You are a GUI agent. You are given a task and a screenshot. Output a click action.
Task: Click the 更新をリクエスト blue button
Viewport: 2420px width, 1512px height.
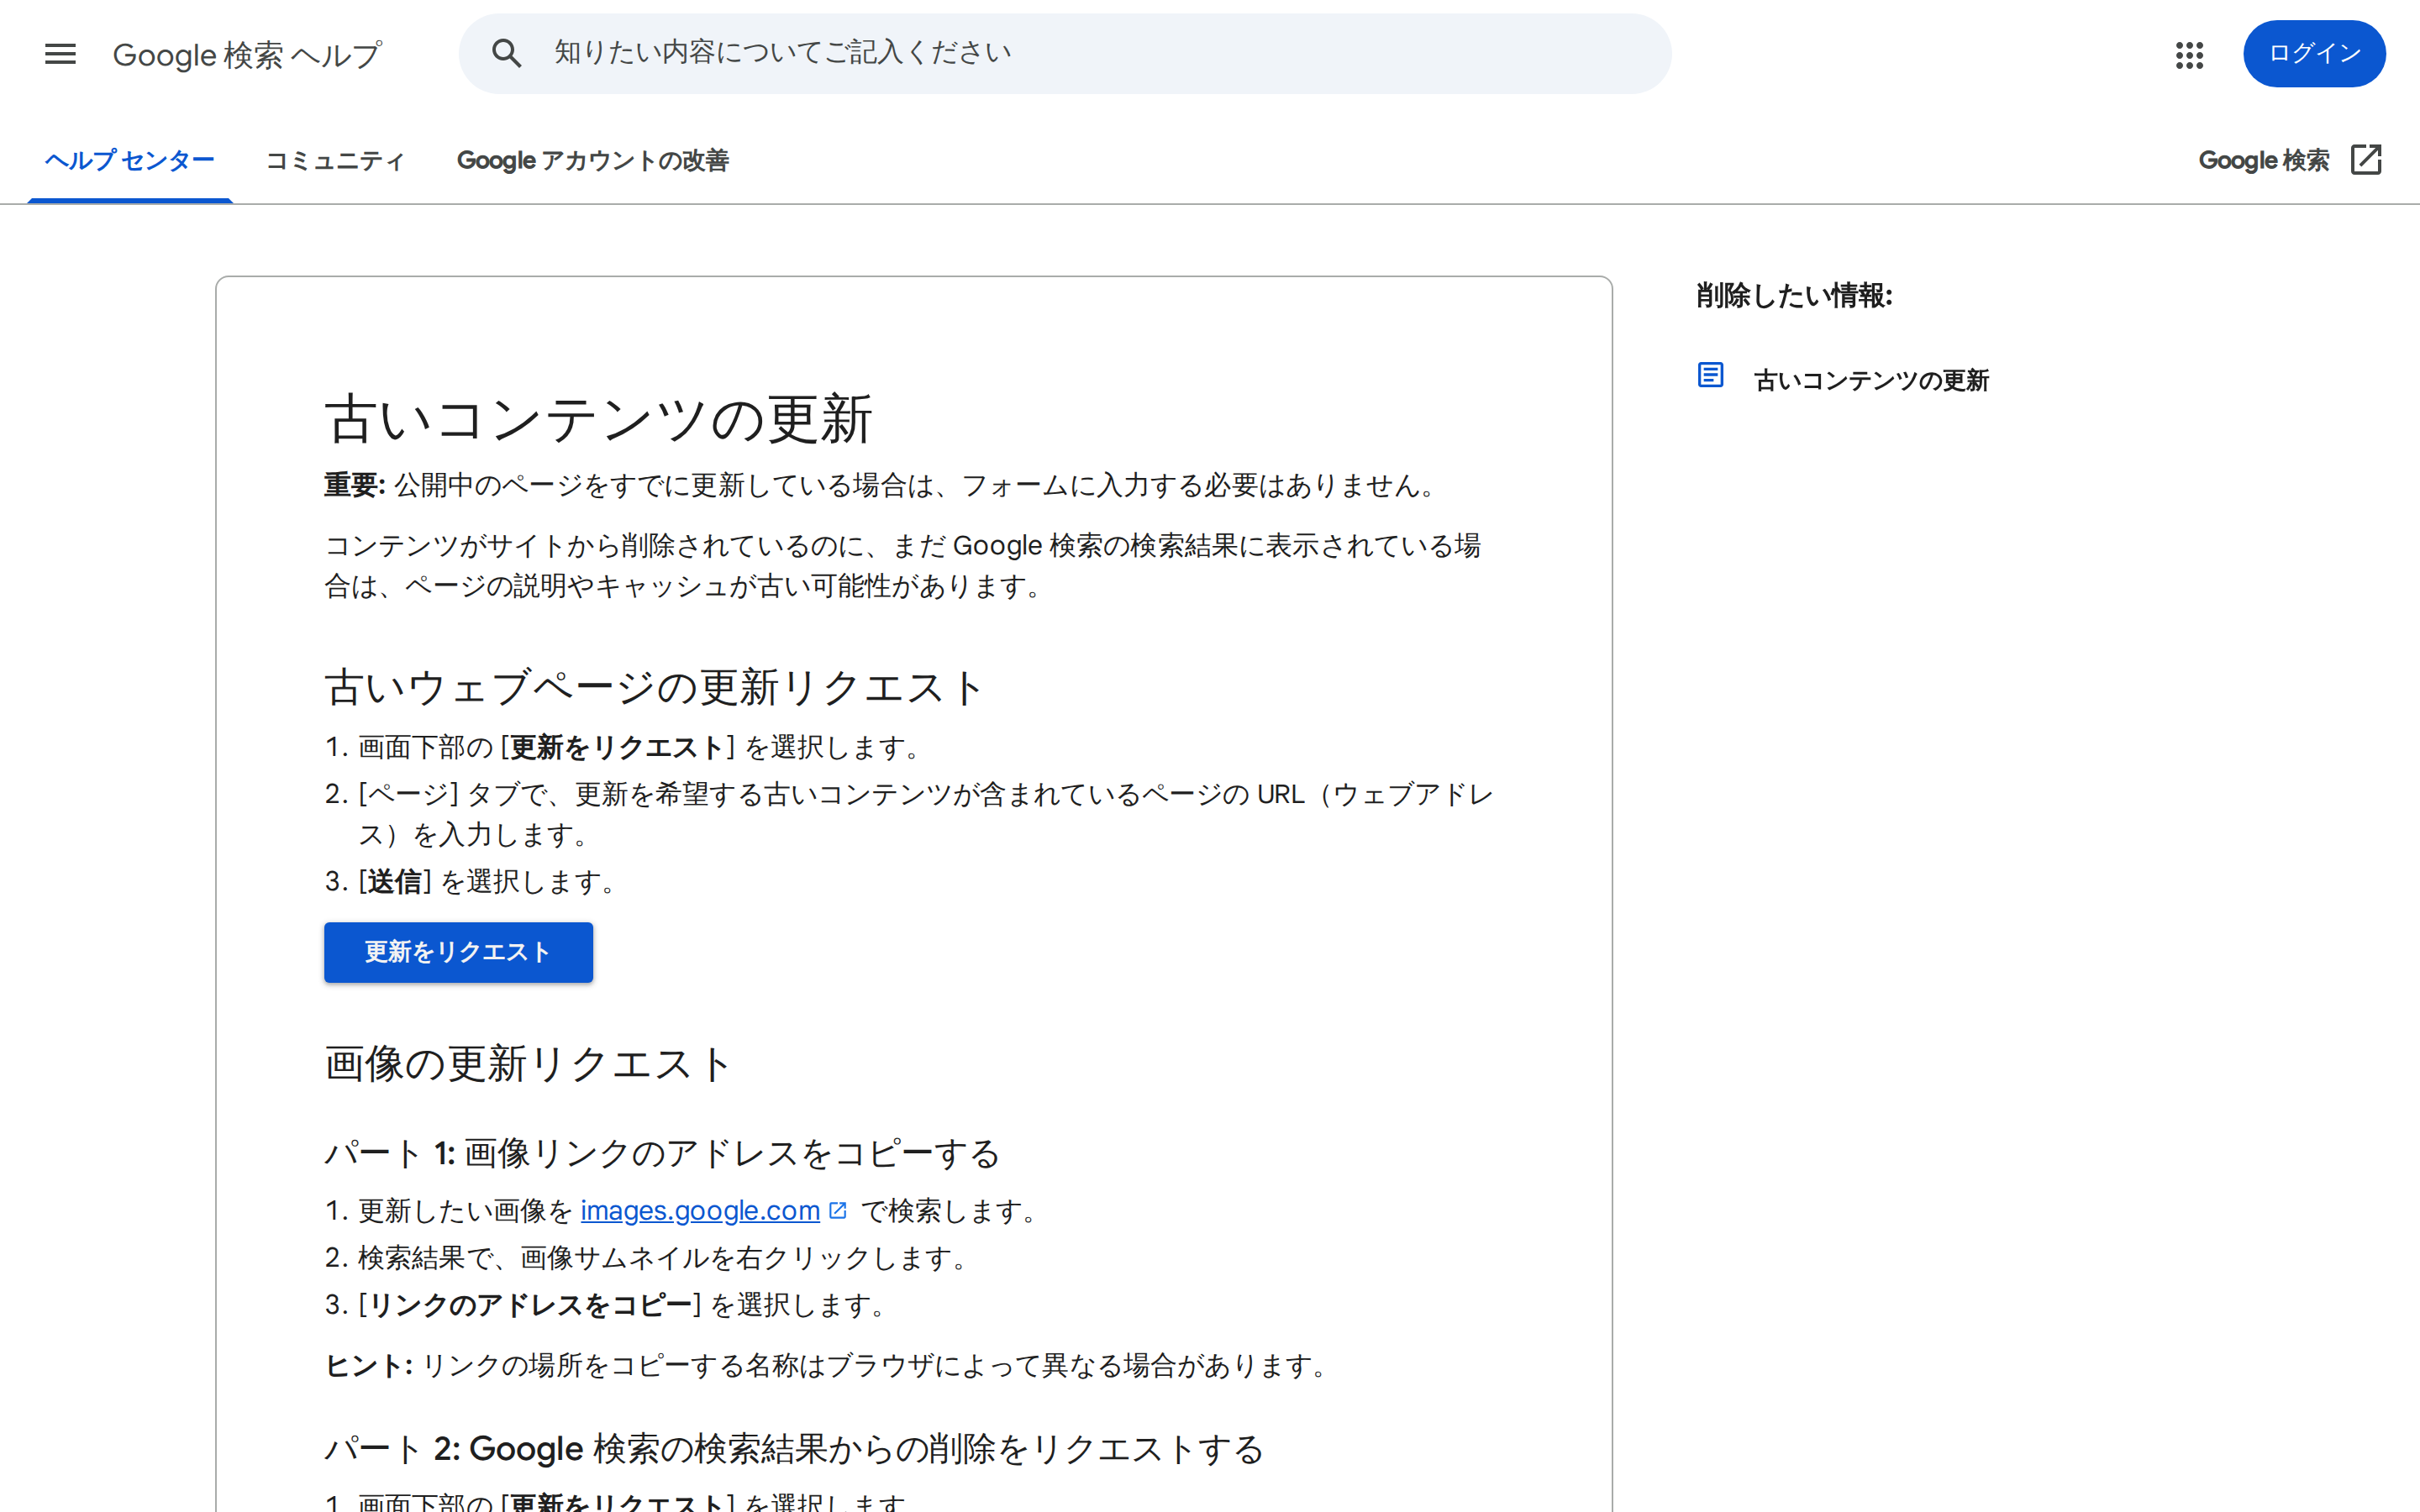(x=458, y=952)
